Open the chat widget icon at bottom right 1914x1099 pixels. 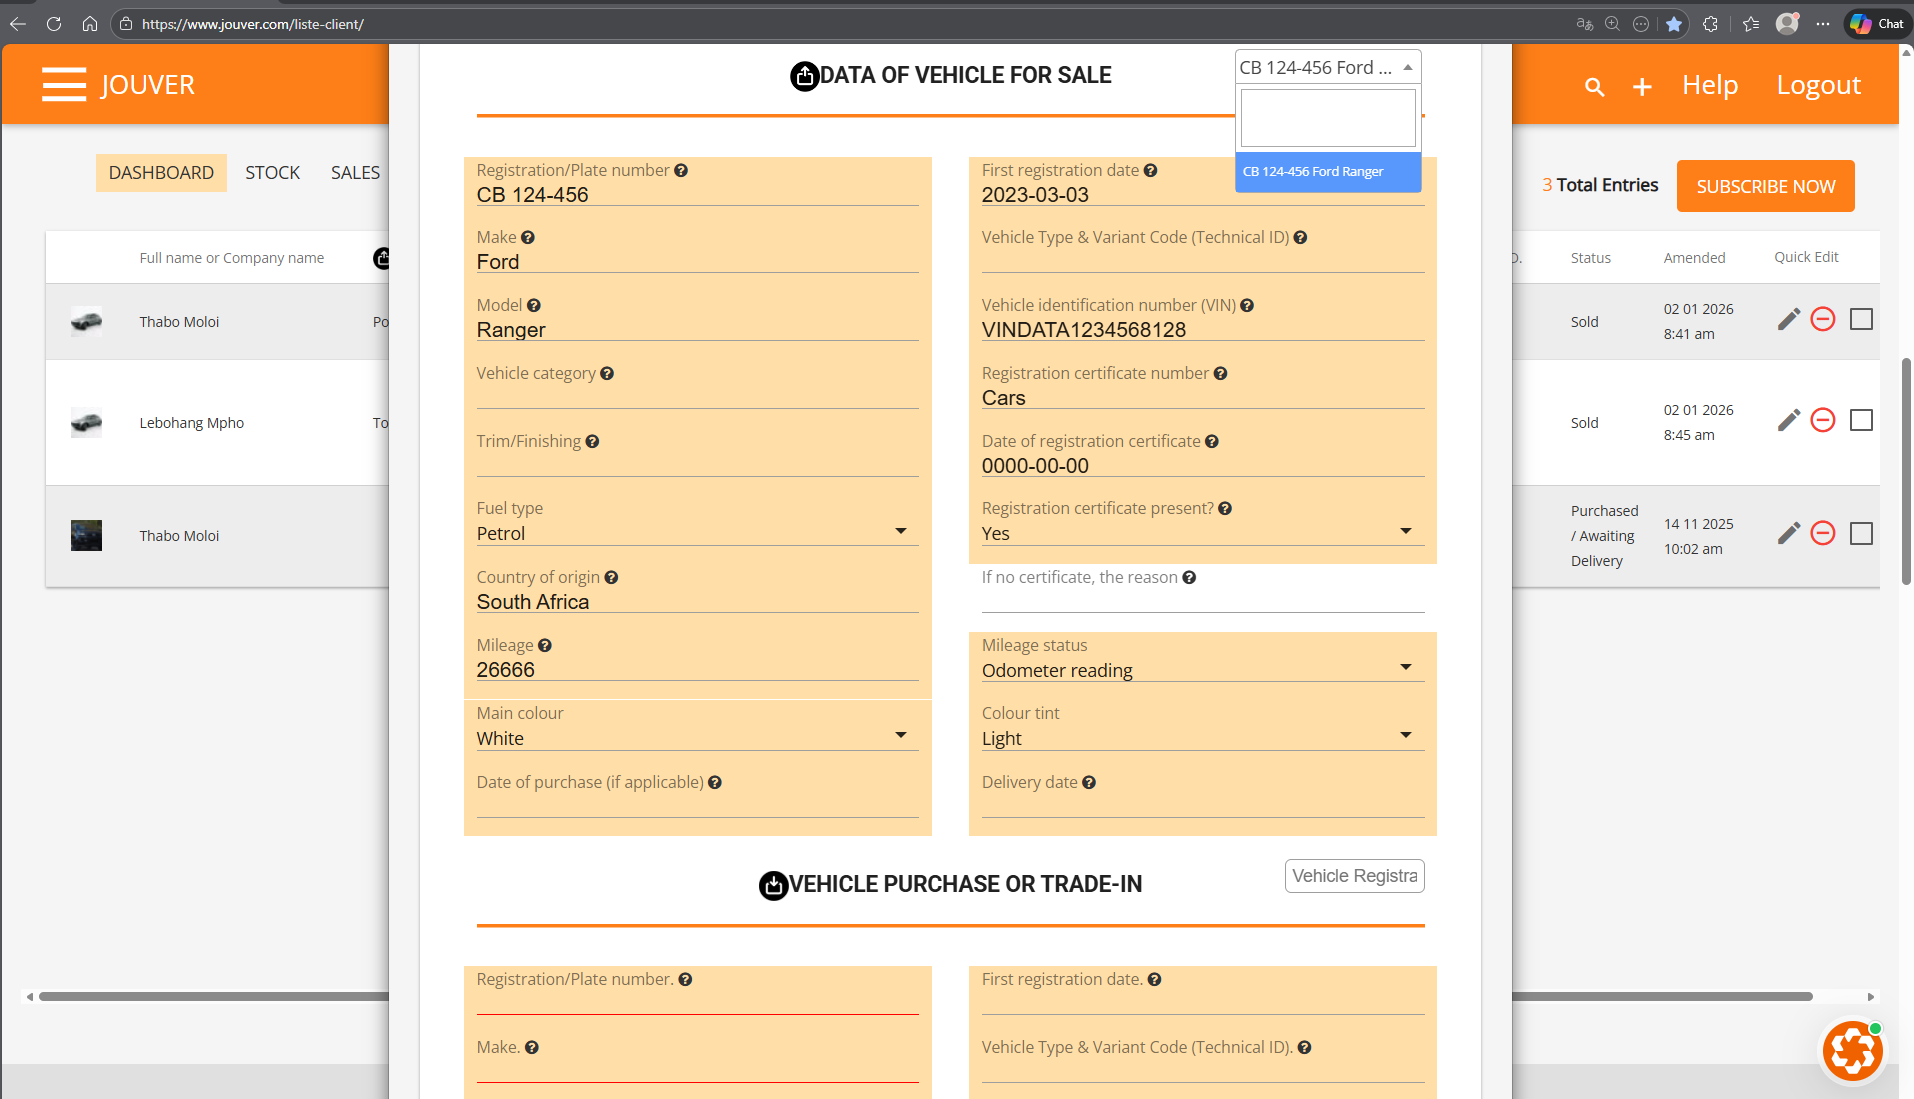pos(1852,1051)
